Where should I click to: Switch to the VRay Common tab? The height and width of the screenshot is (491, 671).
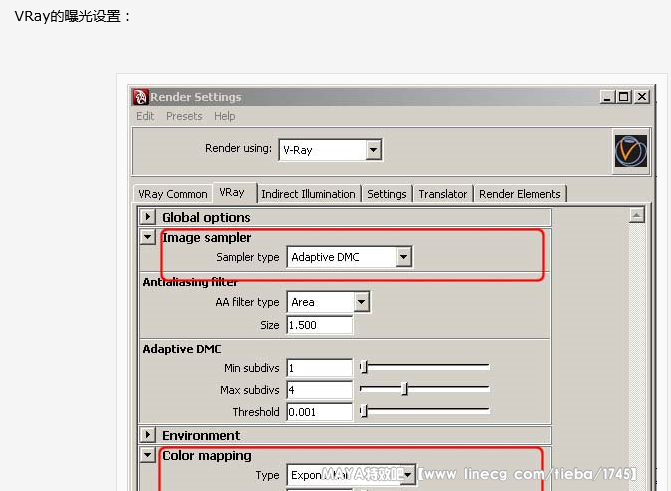pyautogui.click(x=172, y=194)
